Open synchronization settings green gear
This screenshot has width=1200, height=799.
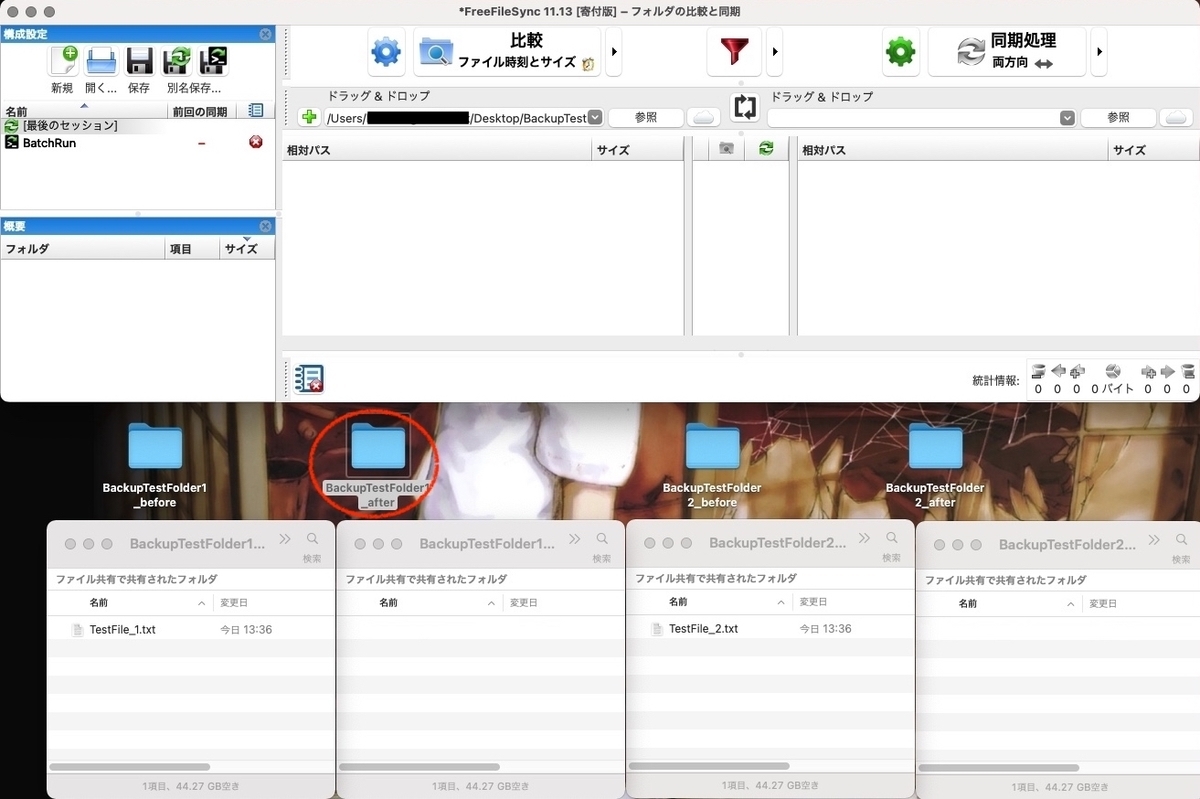pos(901,52)
